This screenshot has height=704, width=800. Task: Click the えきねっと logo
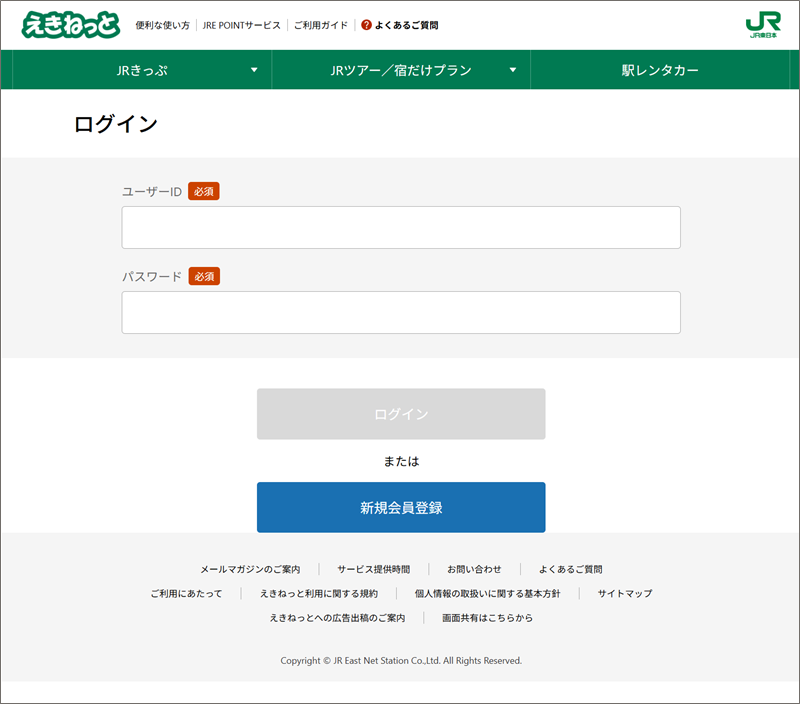click(71, 25)
